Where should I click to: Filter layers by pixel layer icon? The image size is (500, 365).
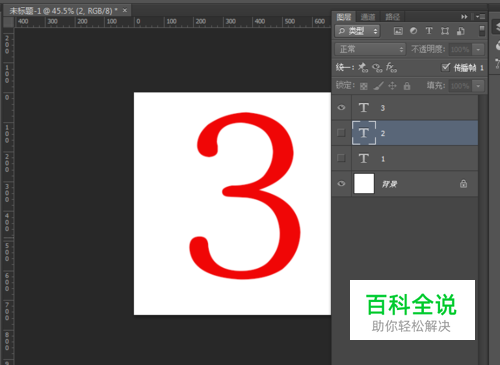tap(398, 31)
